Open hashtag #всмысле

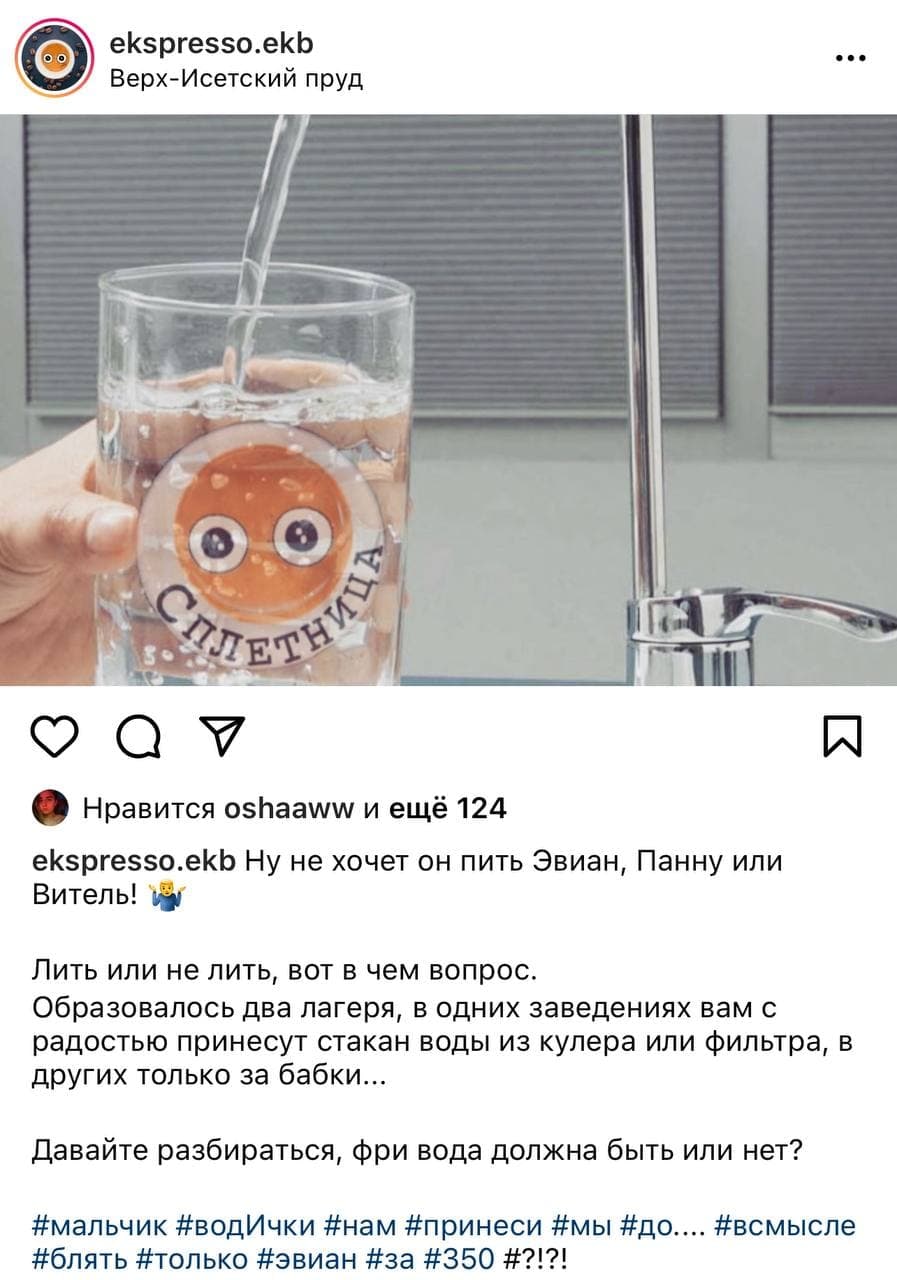786,1225
